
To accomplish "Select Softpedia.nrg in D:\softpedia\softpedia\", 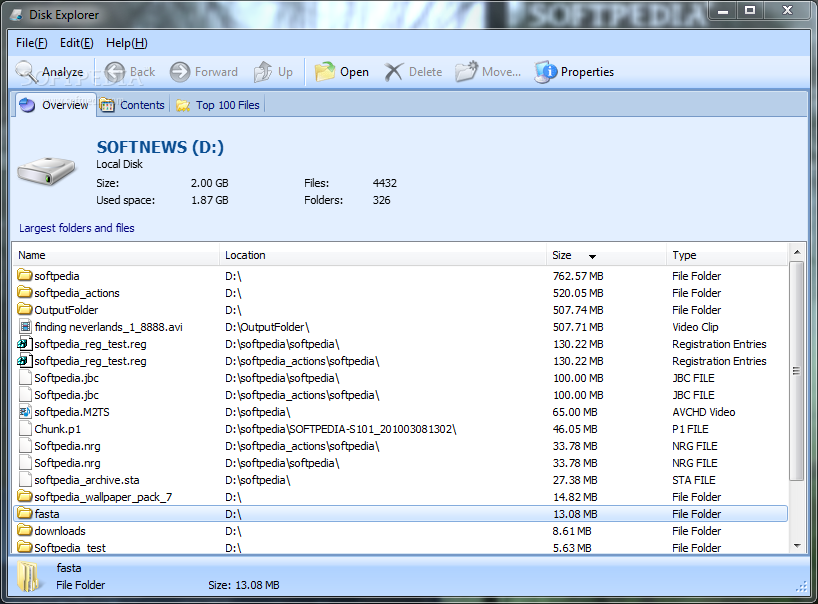I will pos(400,463).
